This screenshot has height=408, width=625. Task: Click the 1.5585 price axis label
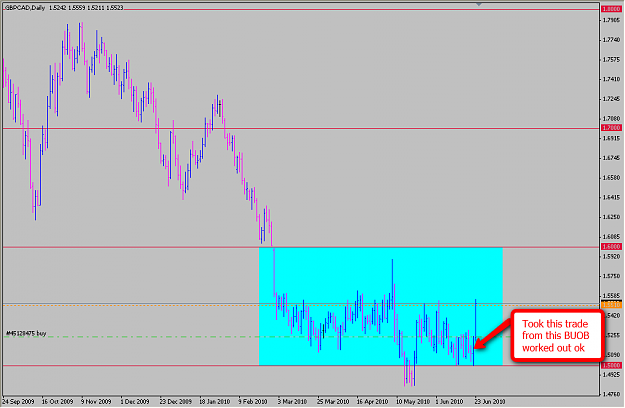(612, 296)
